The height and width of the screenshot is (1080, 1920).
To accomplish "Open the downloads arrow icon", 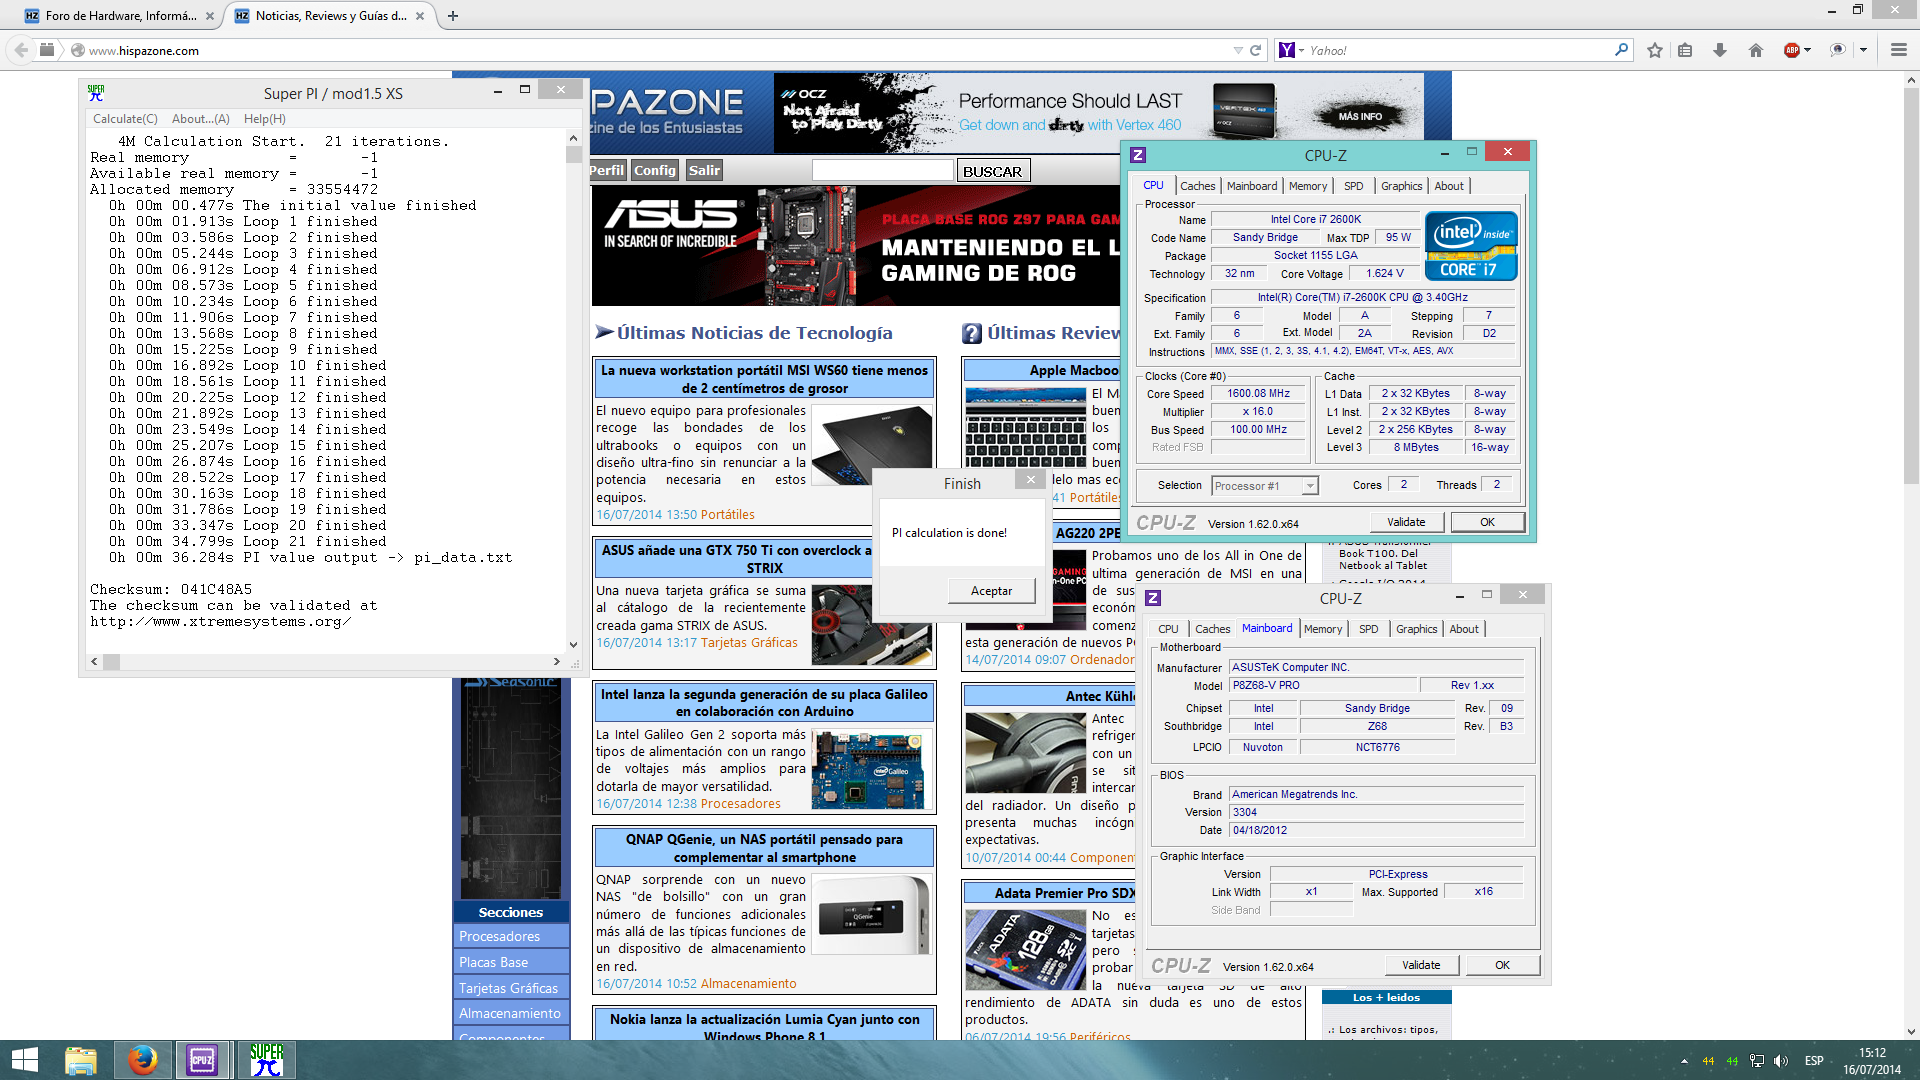I will tap(1720, 50).
